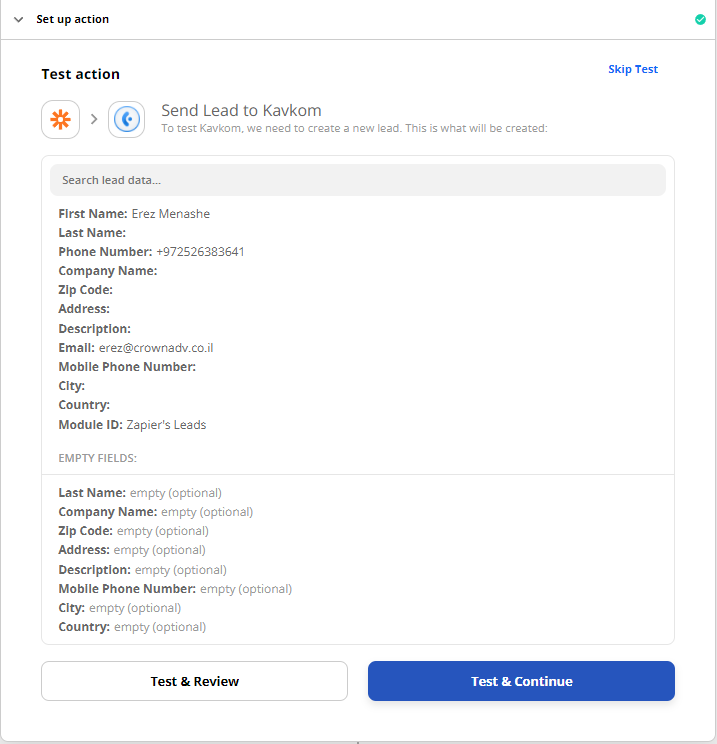Click the Phone Number value +972526383641
The height and width of the screenshot is (744, 717).
200,252
